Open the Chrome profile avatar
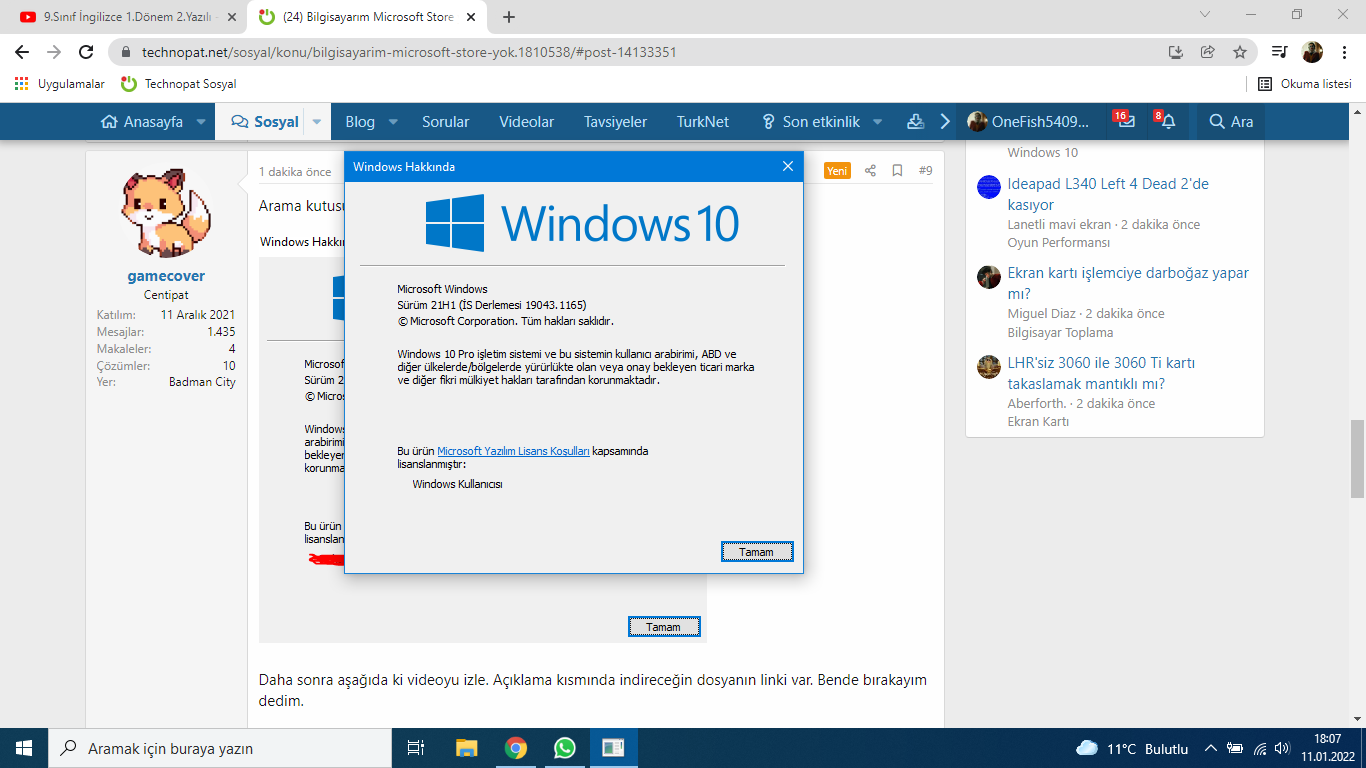Screen dimensions: 1366x768 (1312, 52)
